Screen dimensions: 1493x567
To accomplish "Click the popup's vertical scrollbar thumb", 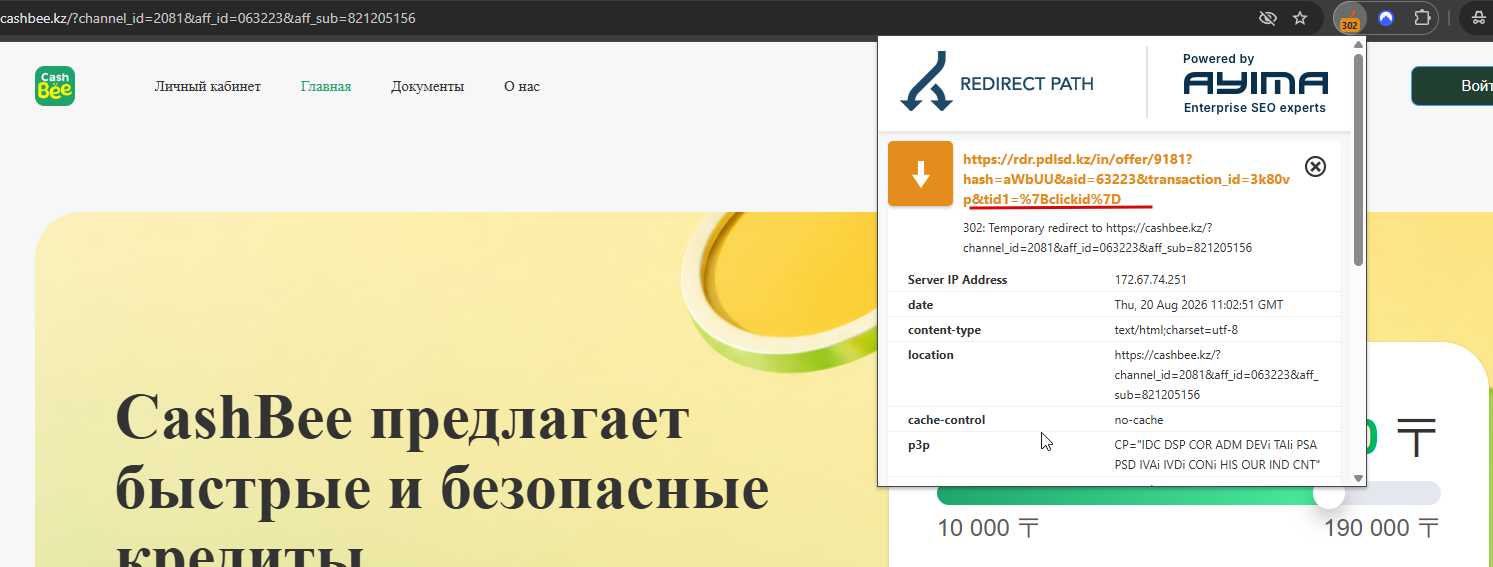I will (1358, 160).
